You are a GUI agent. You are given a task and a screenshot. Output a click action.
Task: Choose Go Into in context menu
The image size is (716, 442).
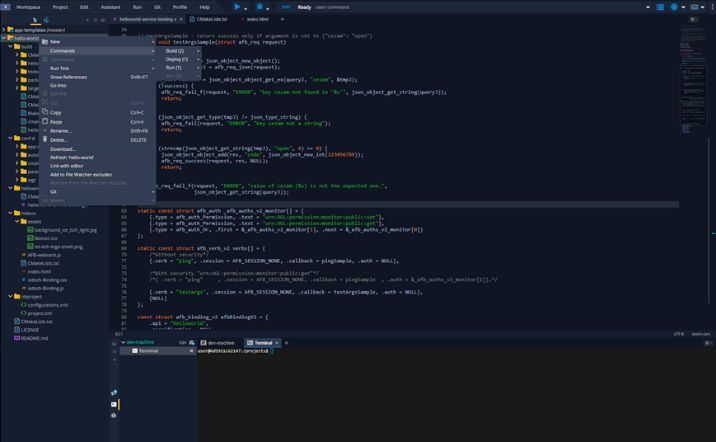98,85
